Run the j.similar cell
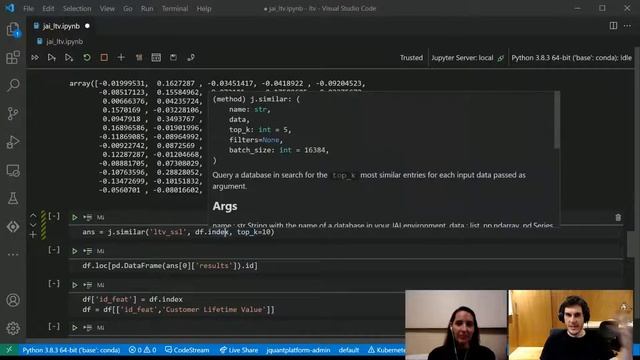640x360 pixels. pos(74,218)
